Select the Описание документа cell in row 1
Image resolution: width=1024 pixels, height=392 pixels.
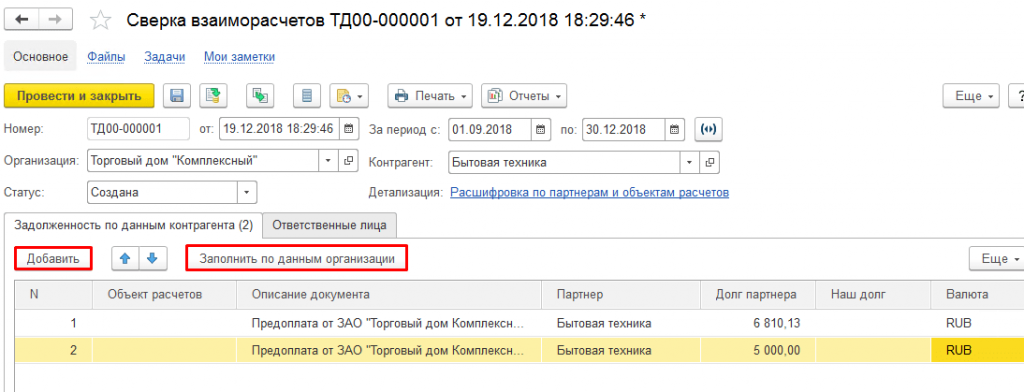tap(389, 323)
